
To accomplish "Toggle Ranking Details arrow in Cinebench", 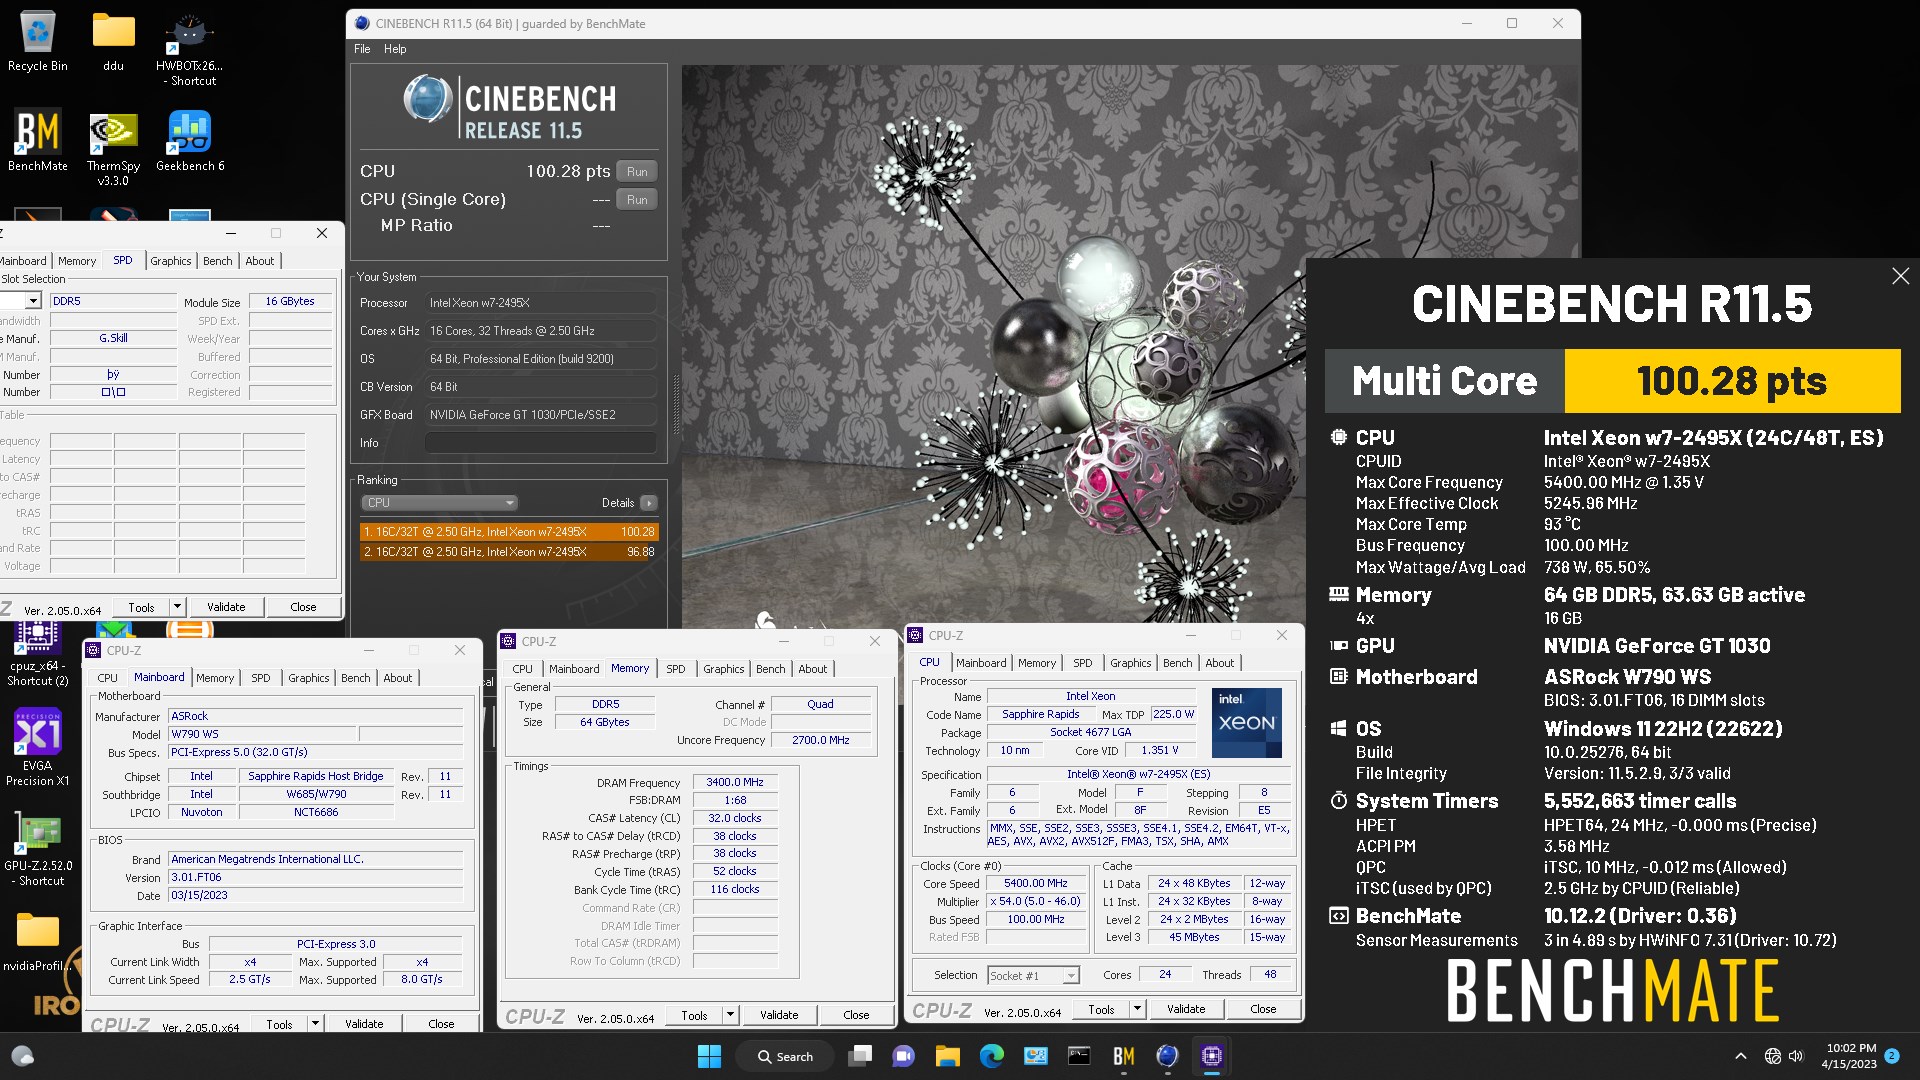I will (x=649, y=503).
